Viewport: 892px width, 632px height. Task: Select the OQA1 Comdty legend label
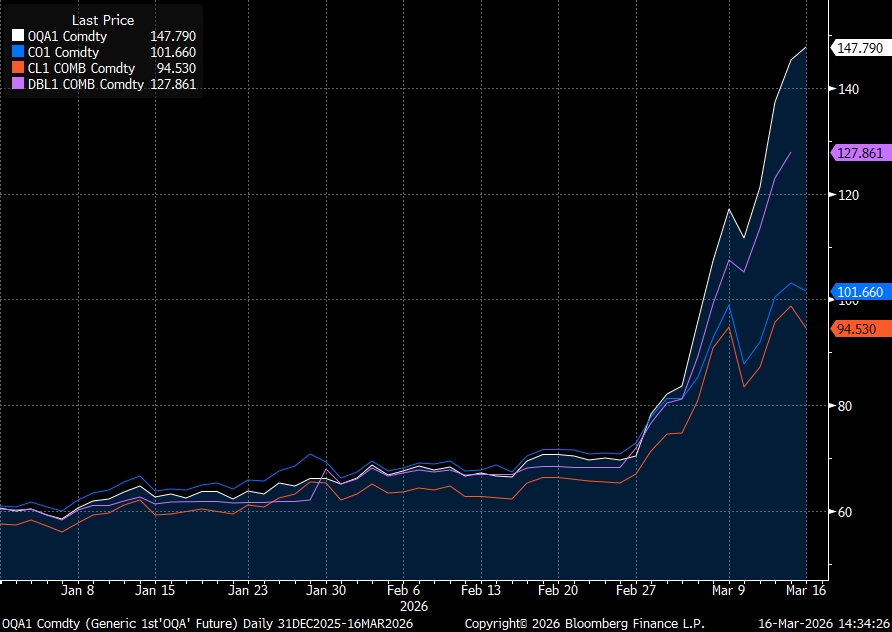point(67,36)
